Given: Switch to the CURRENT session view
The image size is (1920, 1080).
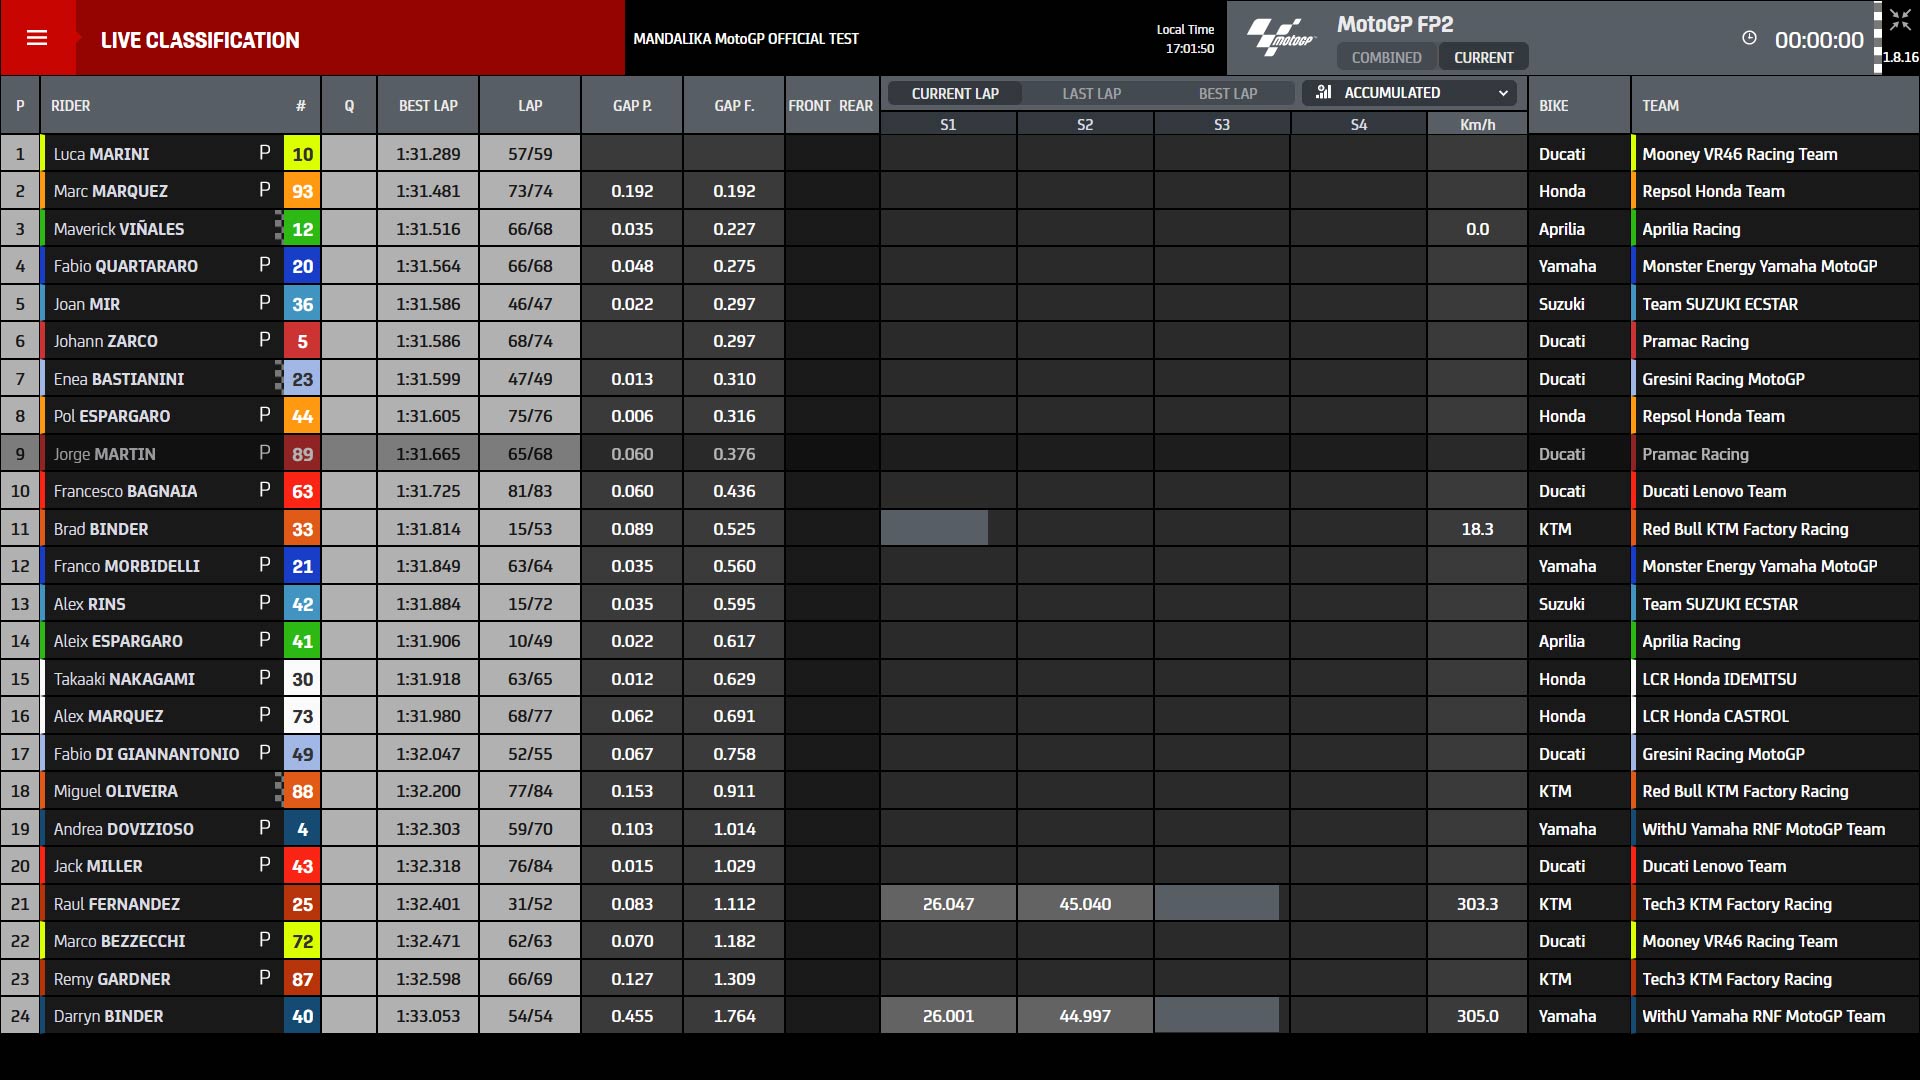Looking at the screenshot, I should (1483, 57).
